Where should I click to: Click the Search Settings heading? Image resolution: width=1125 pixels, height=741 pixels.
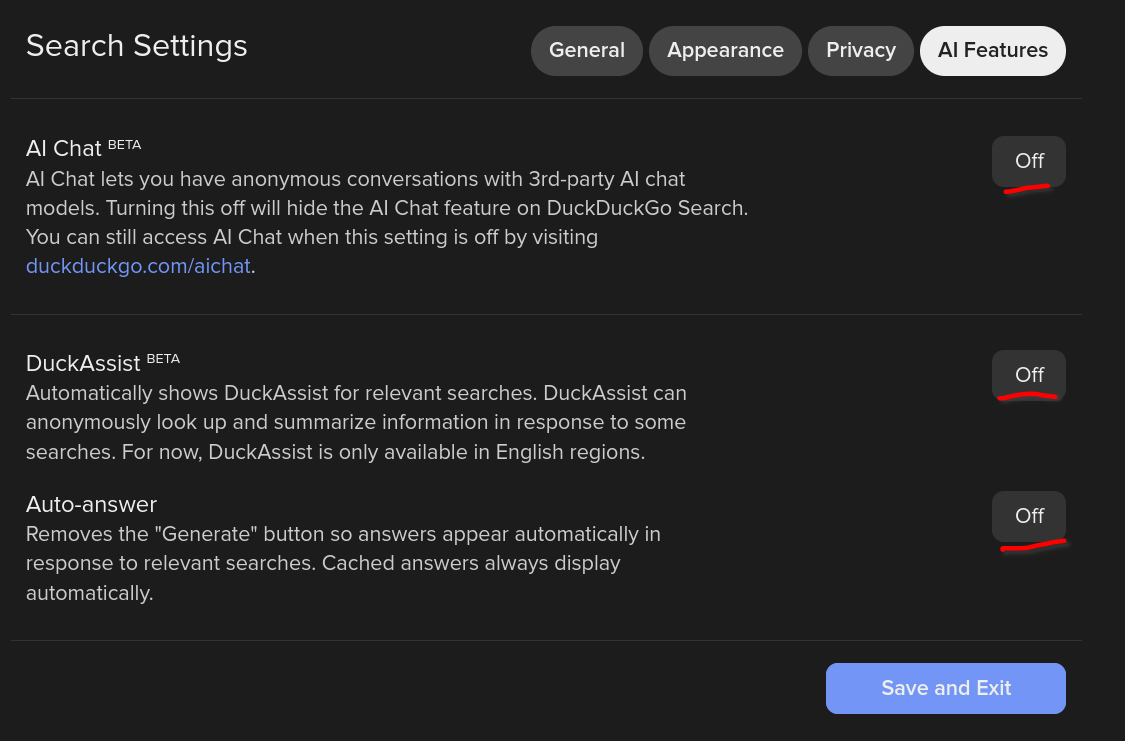point(136,47)
